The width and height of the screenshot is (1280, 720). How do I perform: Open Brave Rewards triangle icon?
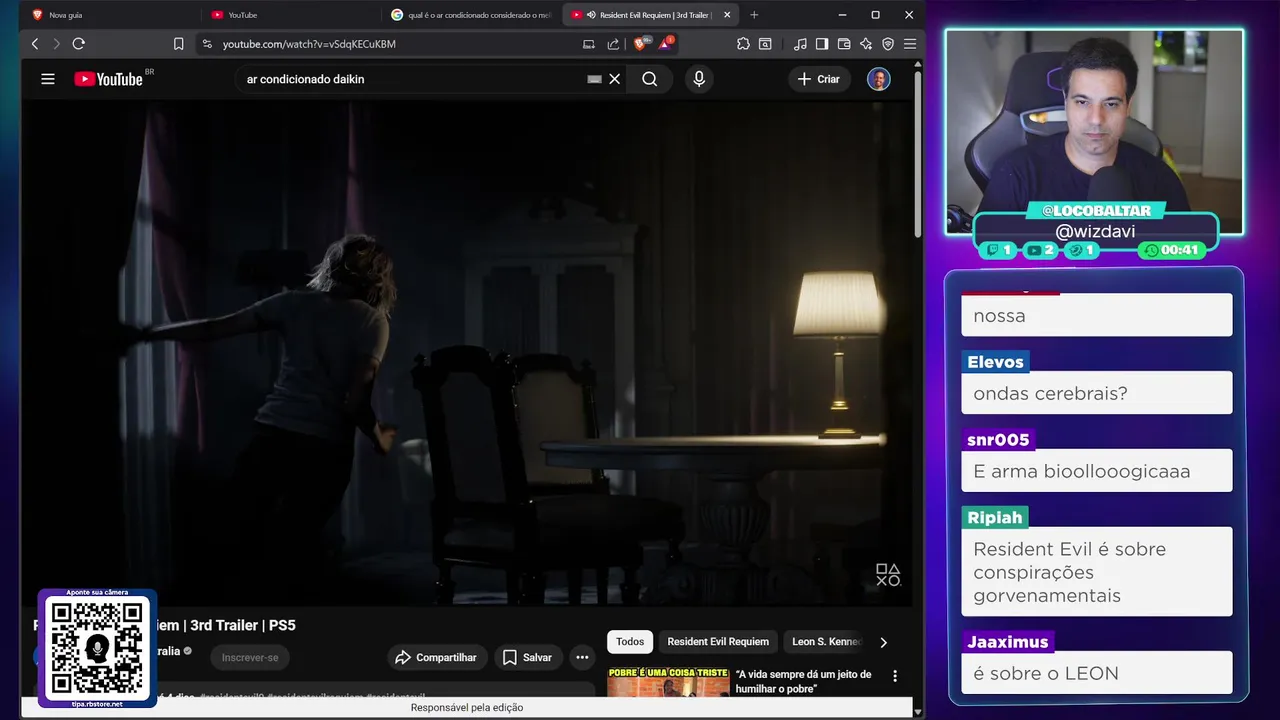(x=665, y=44)
